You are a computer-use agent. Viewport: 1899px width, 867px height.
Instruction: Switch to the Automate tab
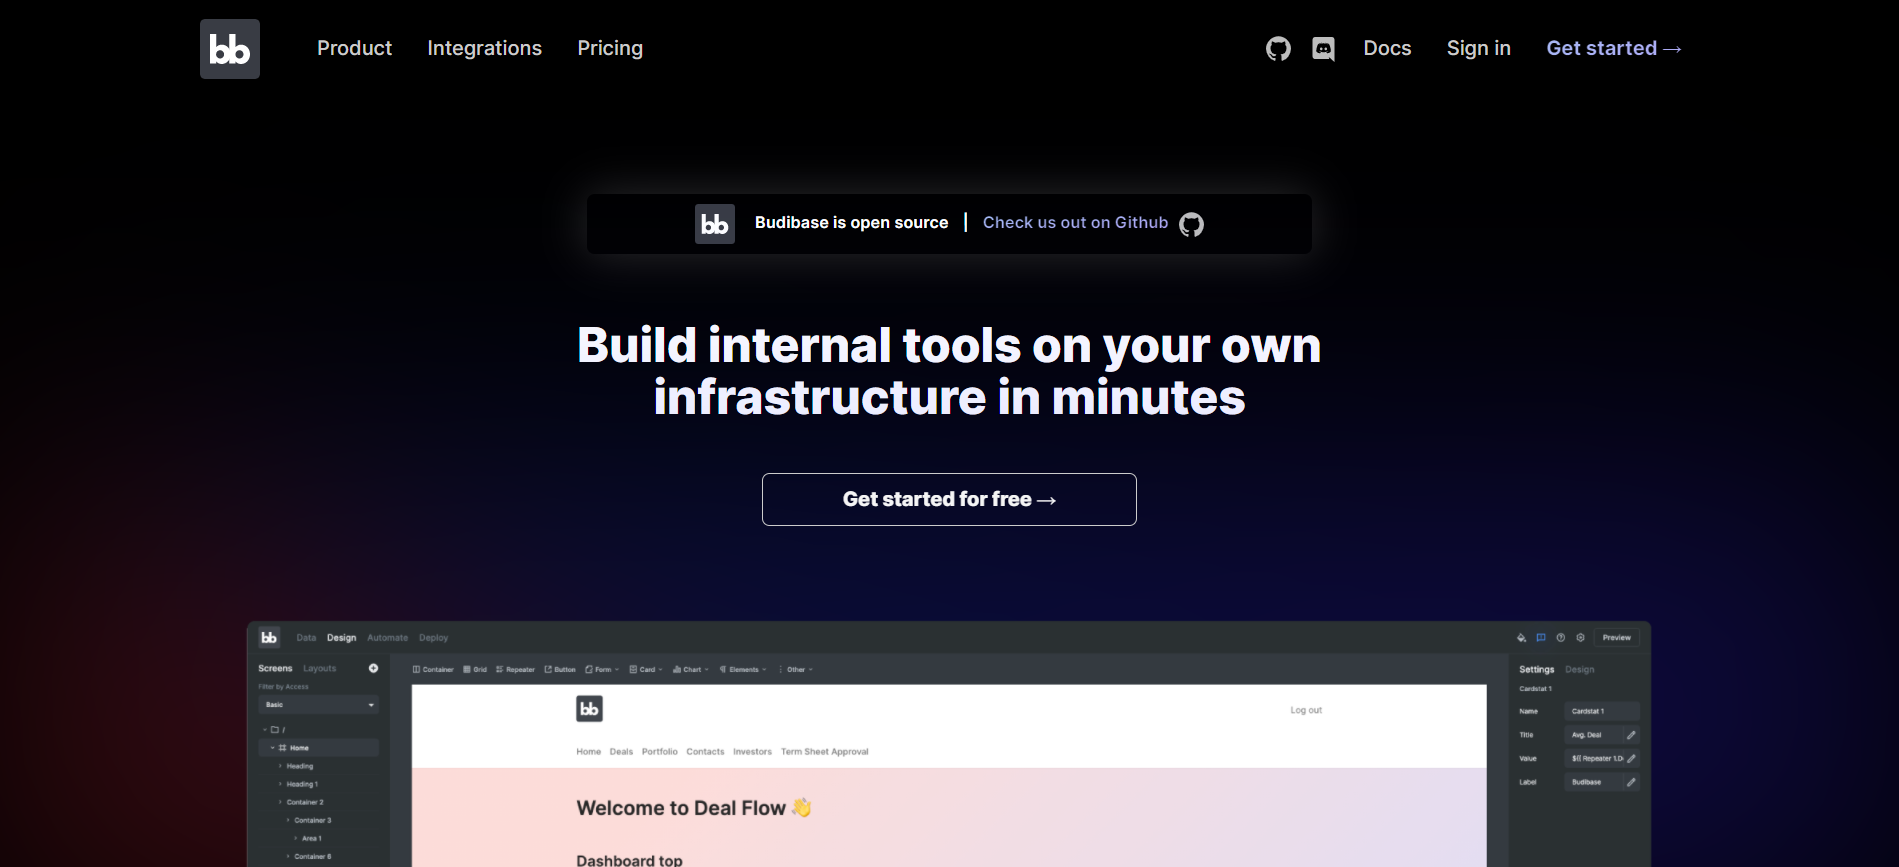[x=387, y=638]
